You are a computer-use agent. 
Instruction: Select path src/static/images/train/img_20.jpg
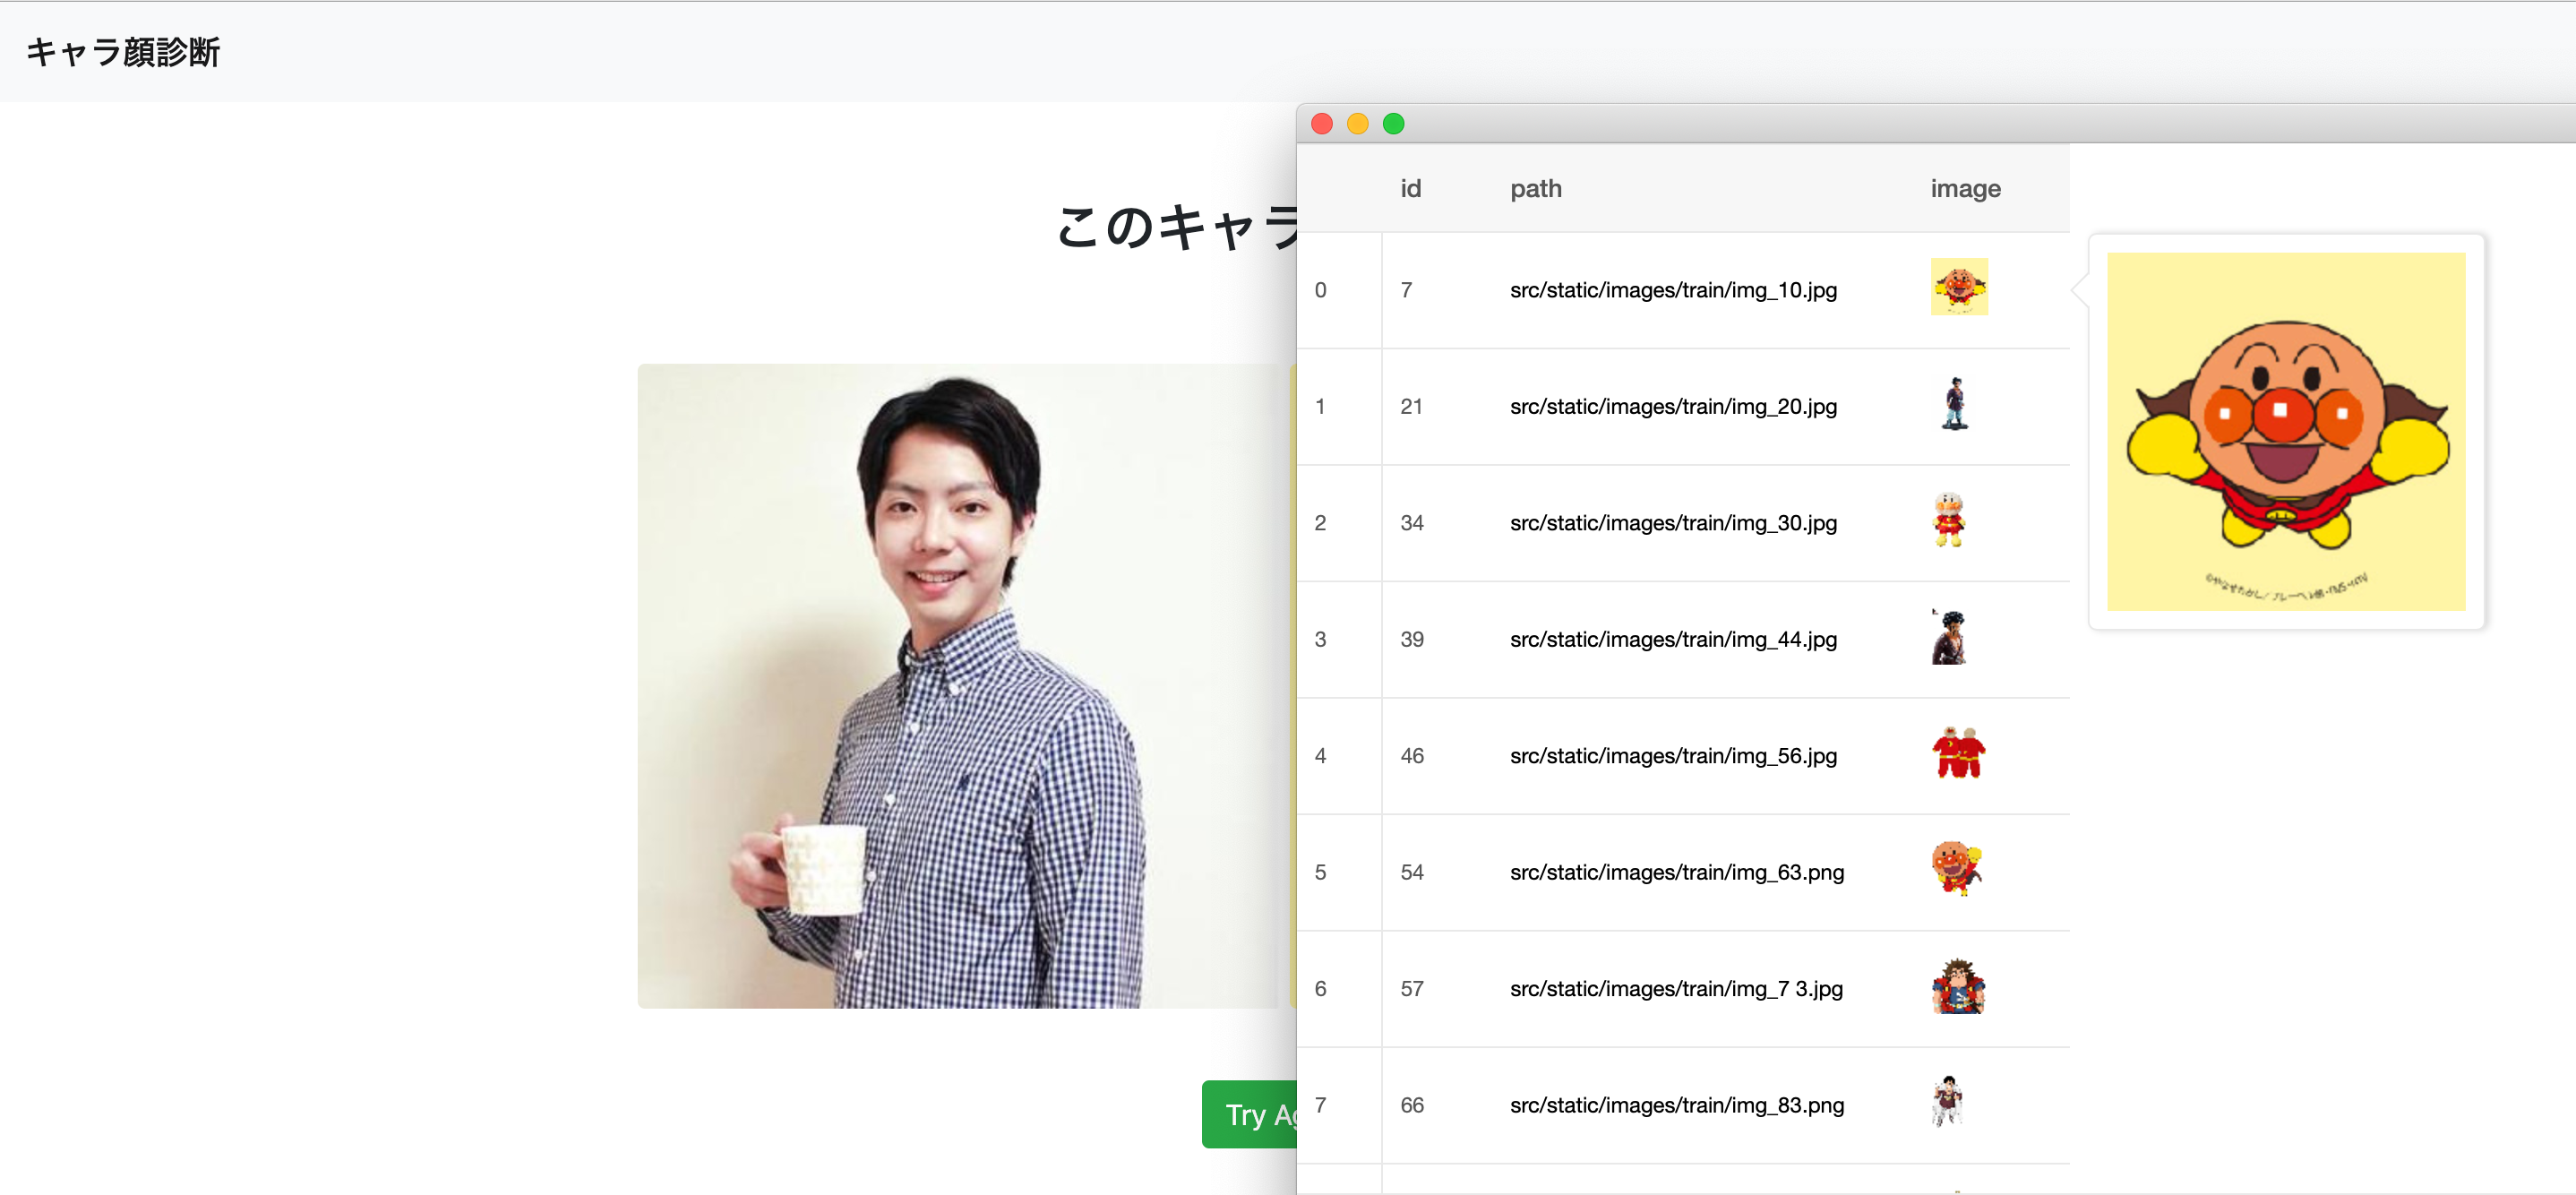pyautogui.click(x=1673, y=407)
